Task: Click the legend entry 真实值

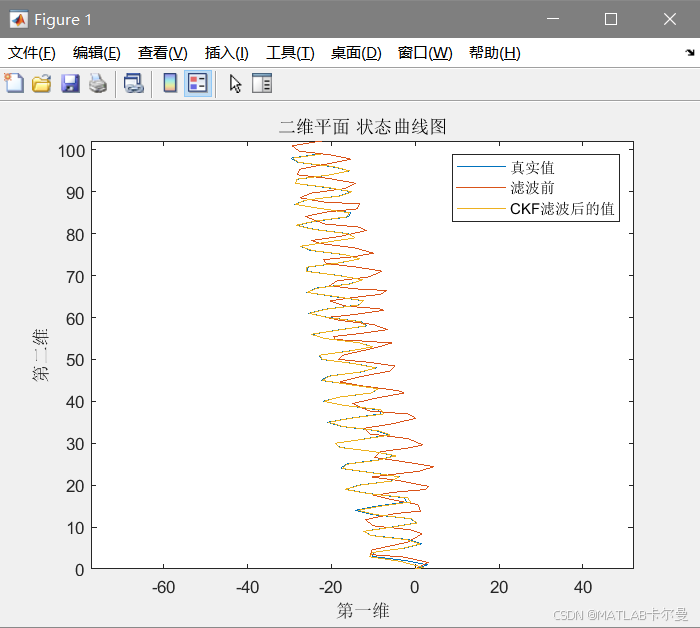Action: [532, 167]
